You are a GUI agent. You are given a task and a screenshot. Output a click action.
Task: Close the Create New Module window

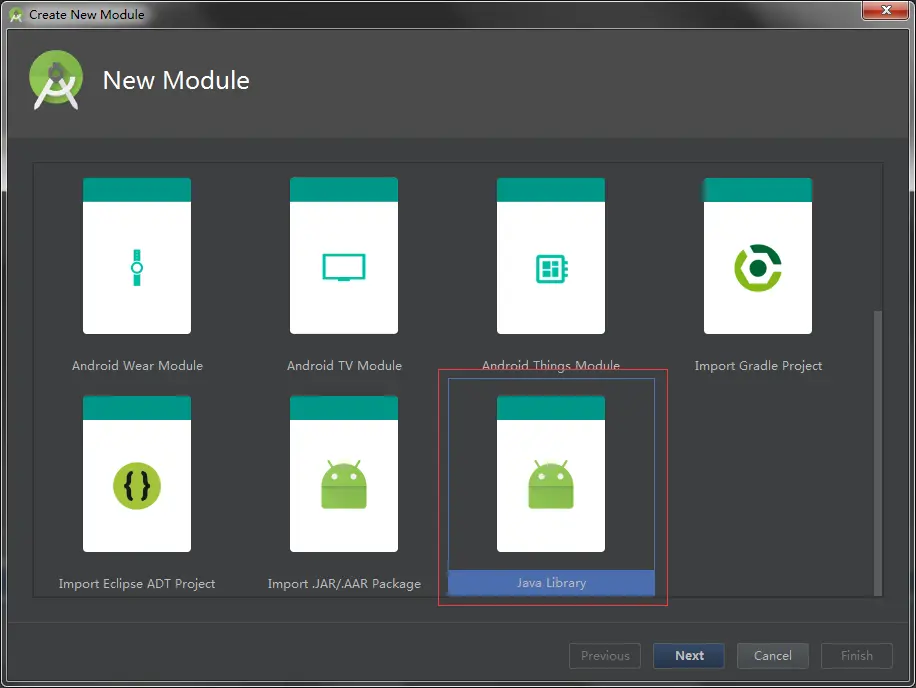pyautogui.click(x=886, y=10)
